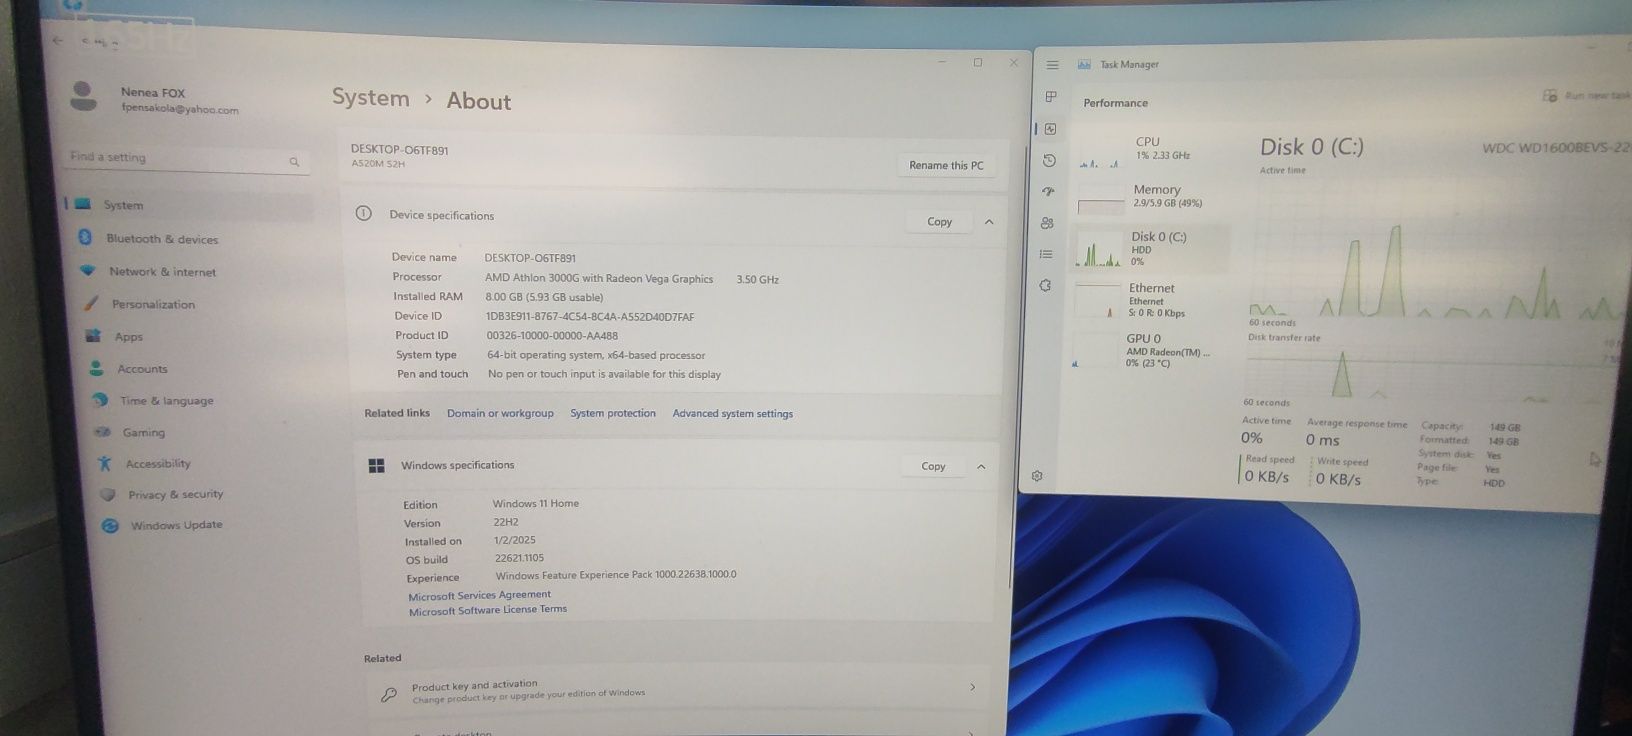Open Details tab in Task Manager

pyautogui.click(x=1046, y=254)
